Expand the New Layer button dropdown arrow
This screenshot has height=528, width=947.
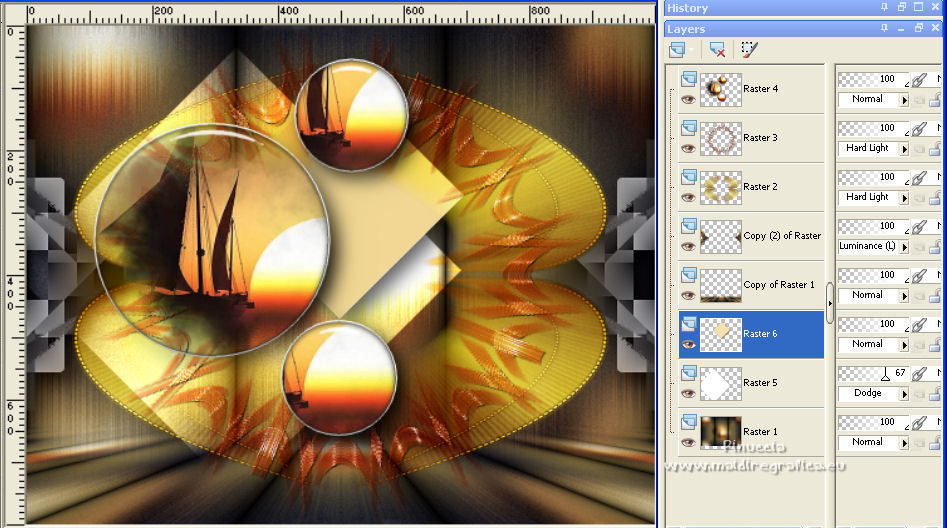pos(691,50)
